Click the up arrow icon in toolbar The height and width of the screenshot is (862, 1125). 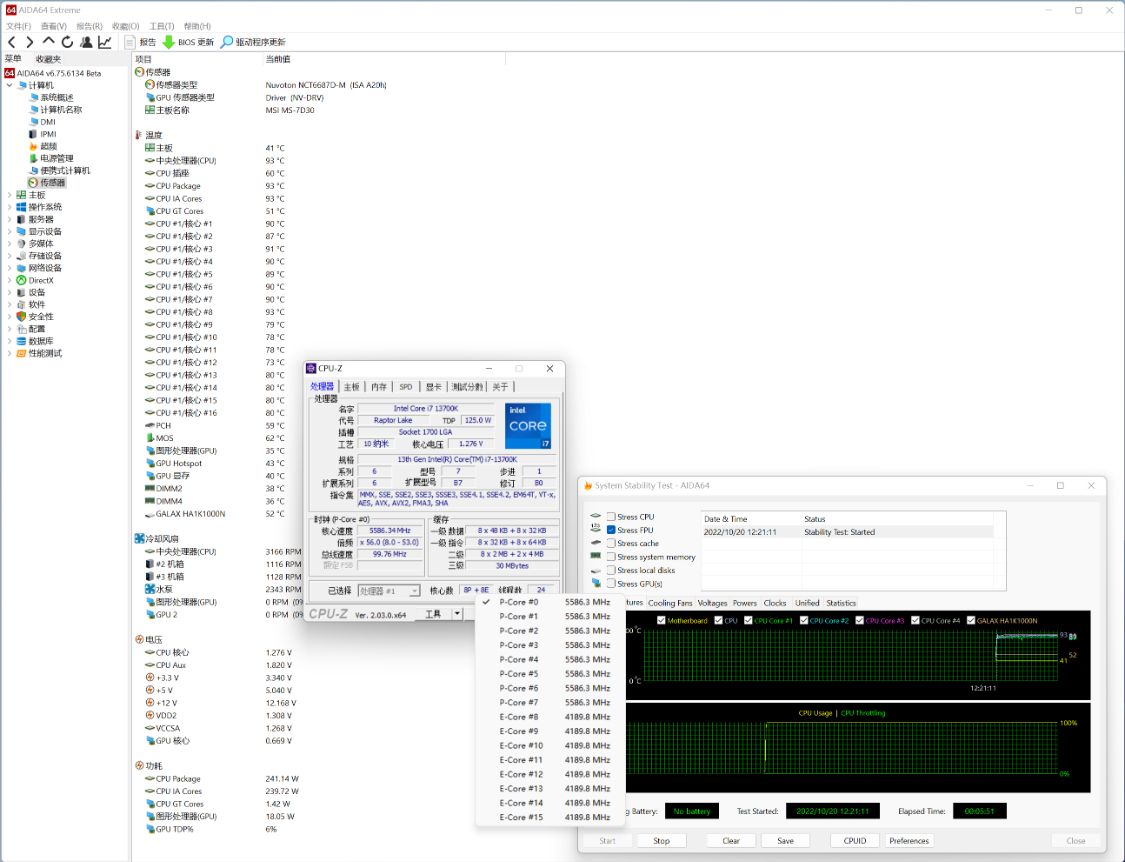tap(48, 42)
